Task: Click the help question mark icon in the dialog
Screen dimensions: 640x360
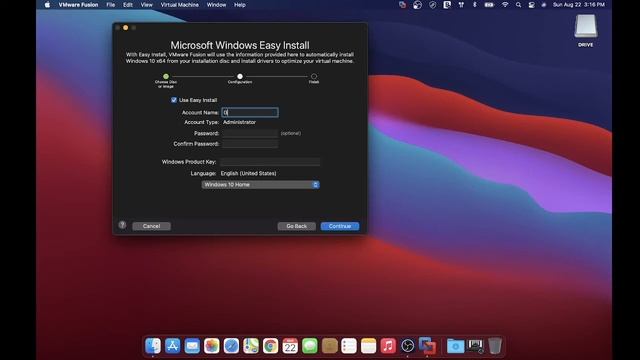Action: click(122, 225)
